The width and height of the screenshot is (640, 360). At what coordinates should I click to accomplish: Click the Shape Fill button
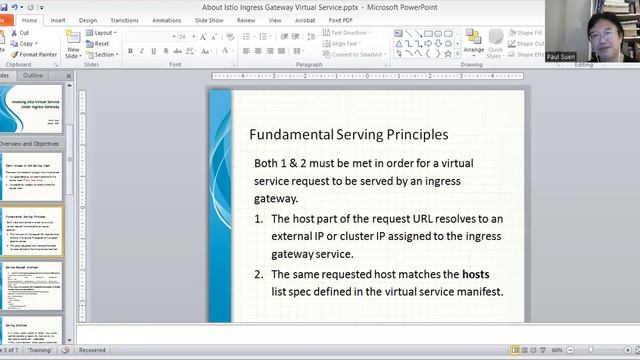(525, 33)
